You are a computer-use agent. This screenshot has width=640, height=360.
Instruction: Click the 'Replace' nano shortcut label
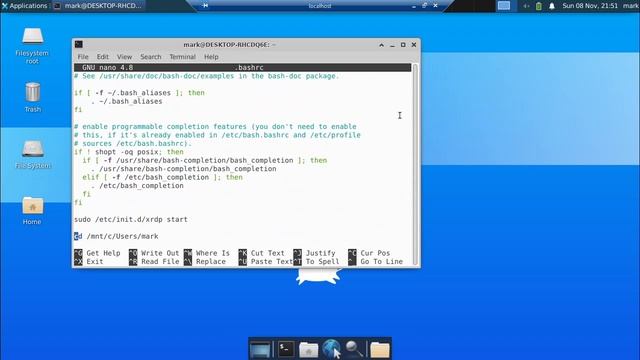click(211, 262)
